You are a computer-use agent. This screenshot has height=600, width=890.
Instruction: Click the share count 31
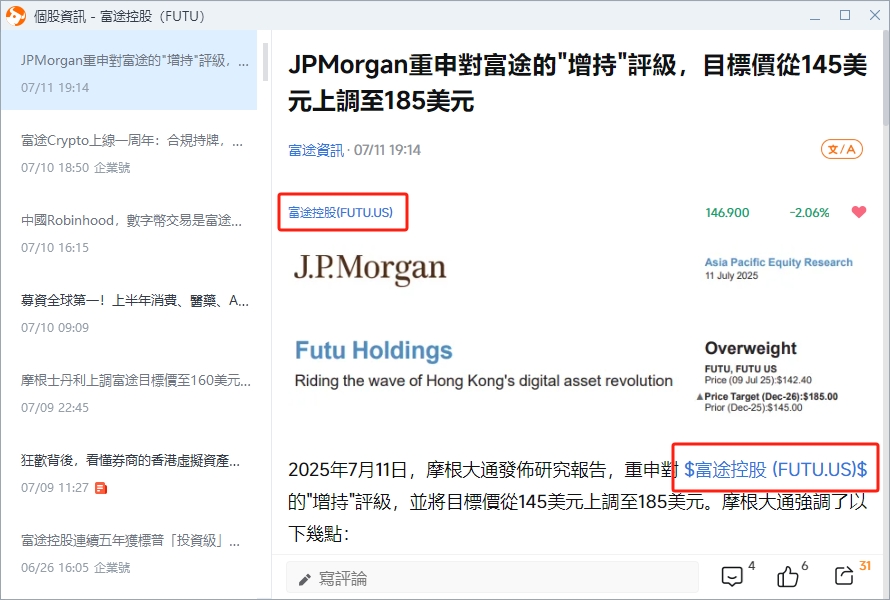[865, 565]
